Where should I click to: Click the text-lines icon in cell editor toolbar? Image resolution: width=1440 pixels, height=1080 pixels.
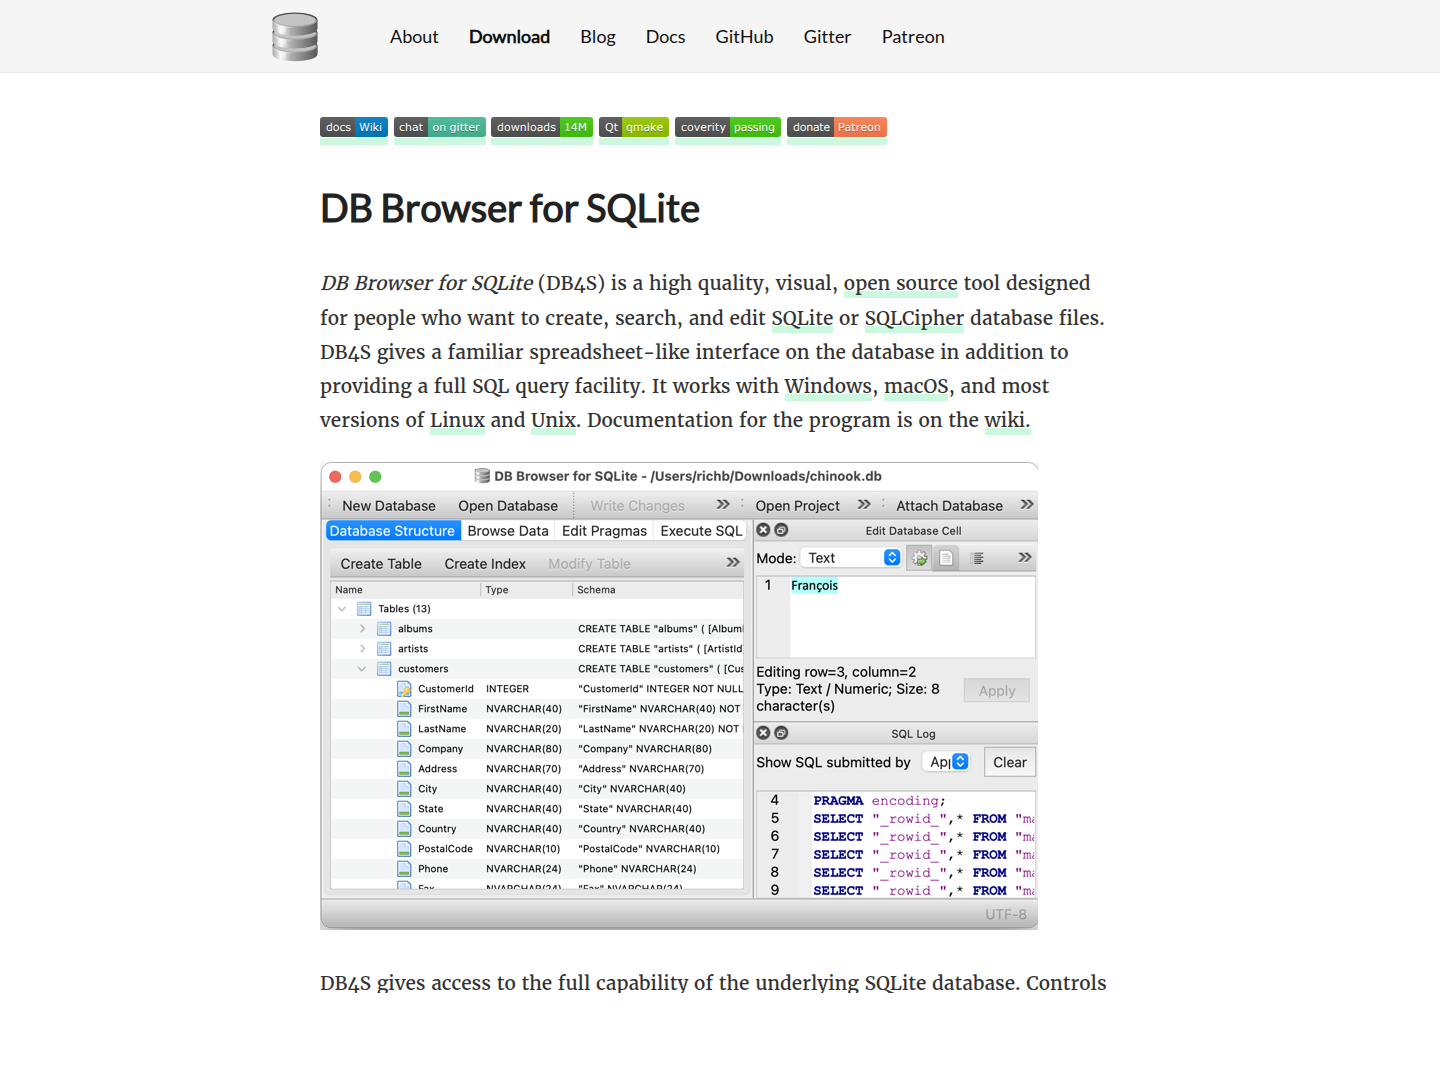(x=978, y=558)
